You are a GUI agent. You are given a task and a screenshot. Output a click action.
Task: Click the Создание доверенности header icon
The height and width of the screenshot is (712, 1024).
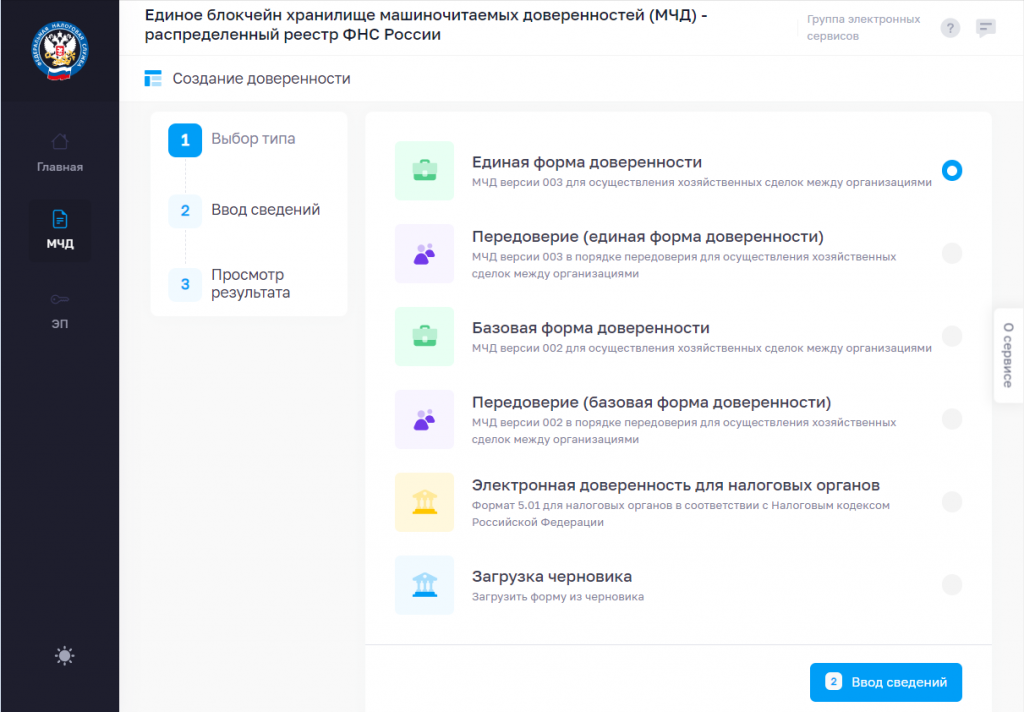tap(152, 78)
